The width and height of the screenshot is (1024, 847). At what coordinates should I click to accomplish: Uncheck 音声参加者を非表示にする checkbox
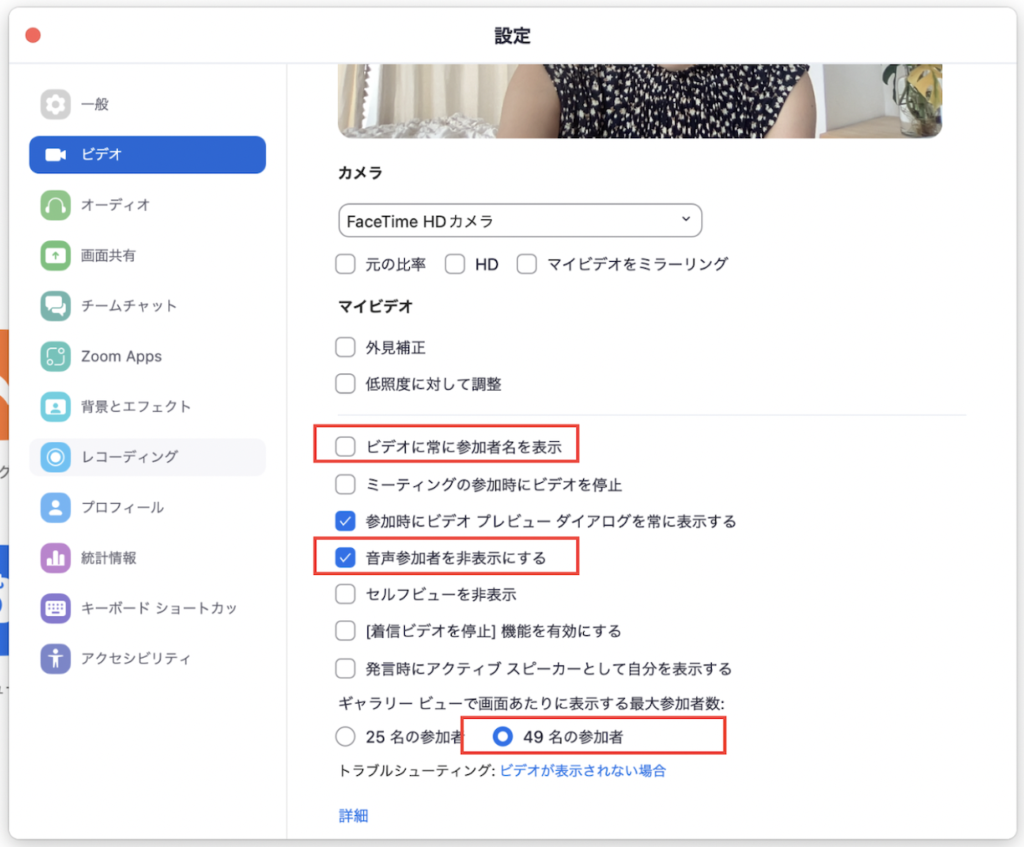(x=346, y=558)
